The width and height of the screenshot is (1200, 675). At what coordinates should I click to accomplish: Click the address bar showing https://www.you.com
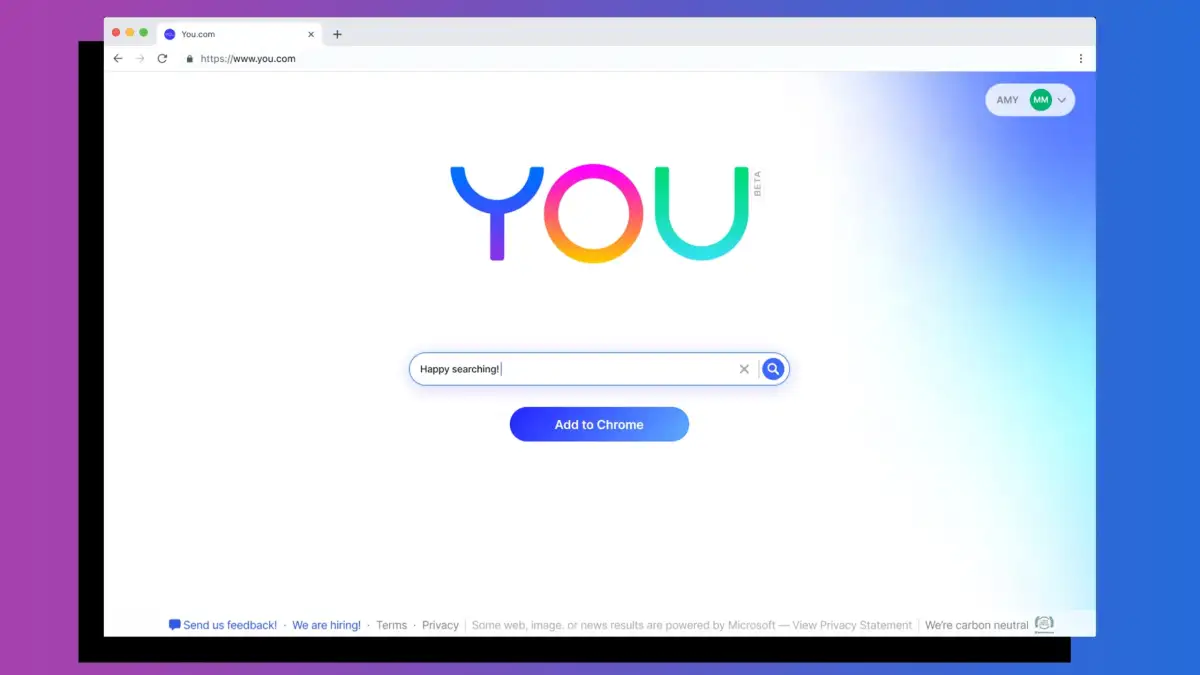[x=248, y=59]
